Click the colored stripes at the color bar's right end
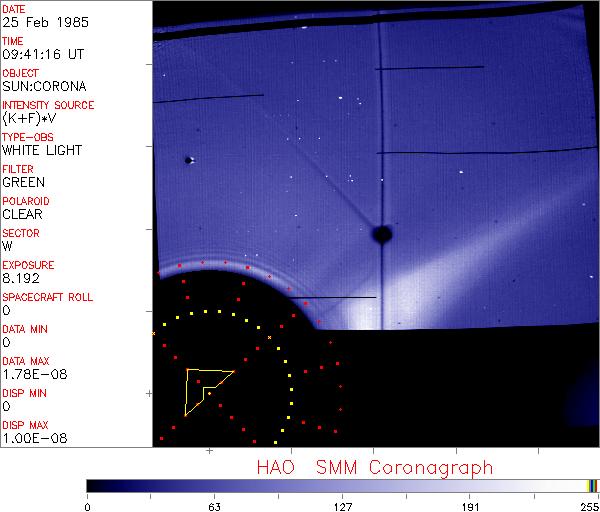600x512 pixels. 592,485
